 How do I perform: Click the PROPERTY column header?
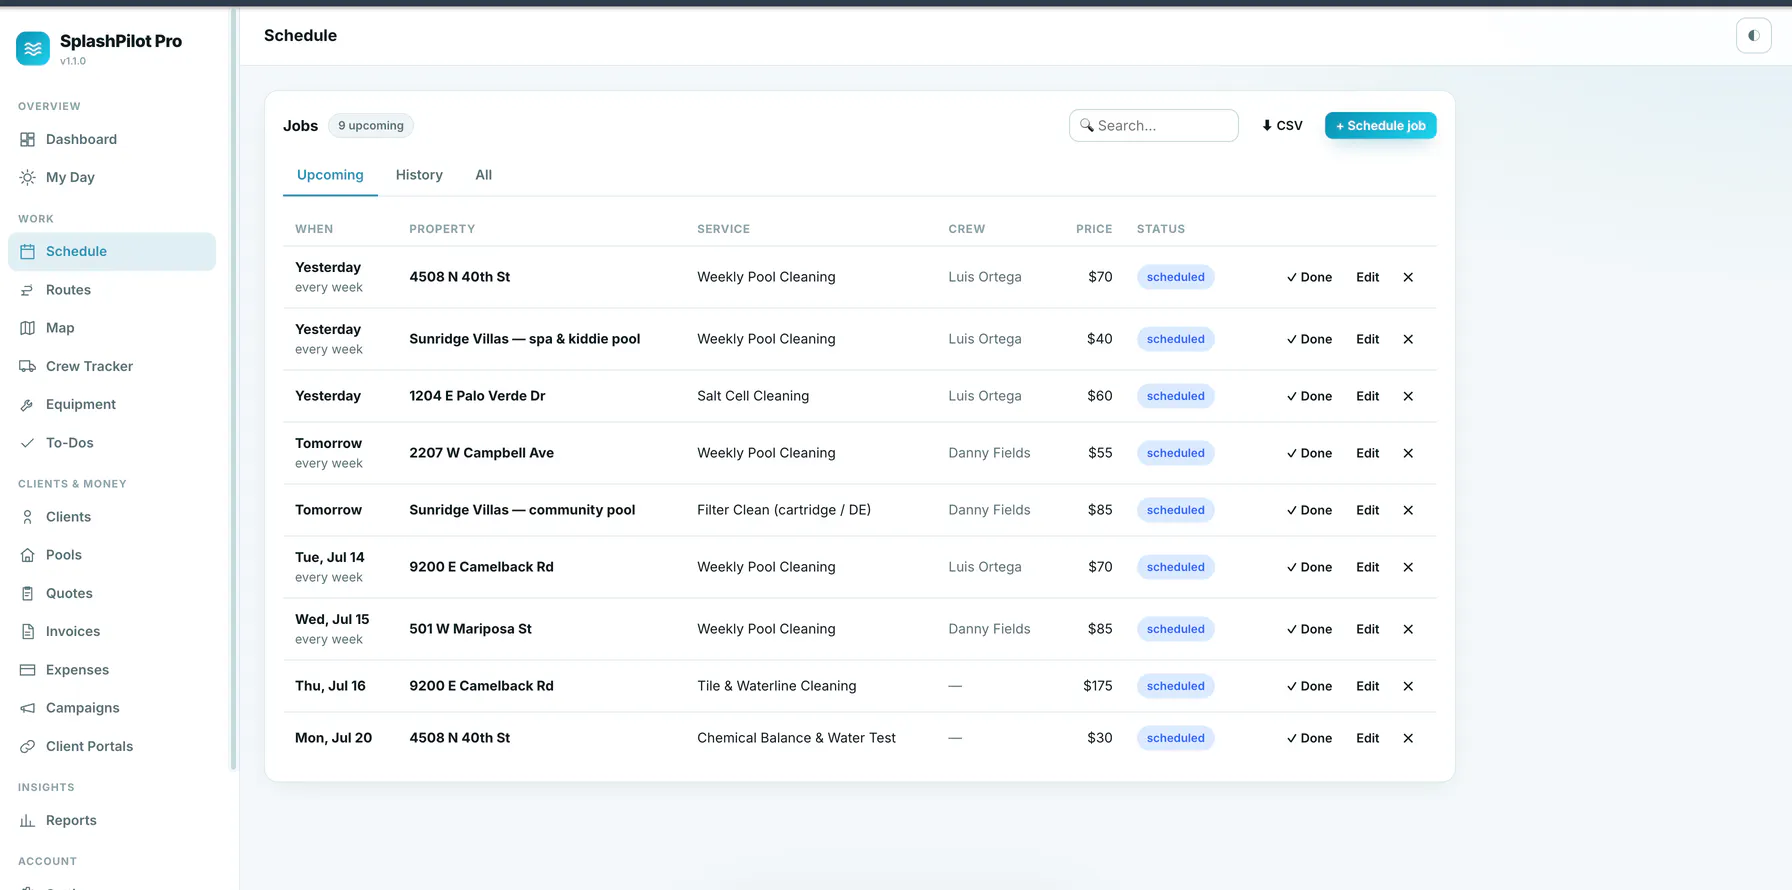pos(442,229)
